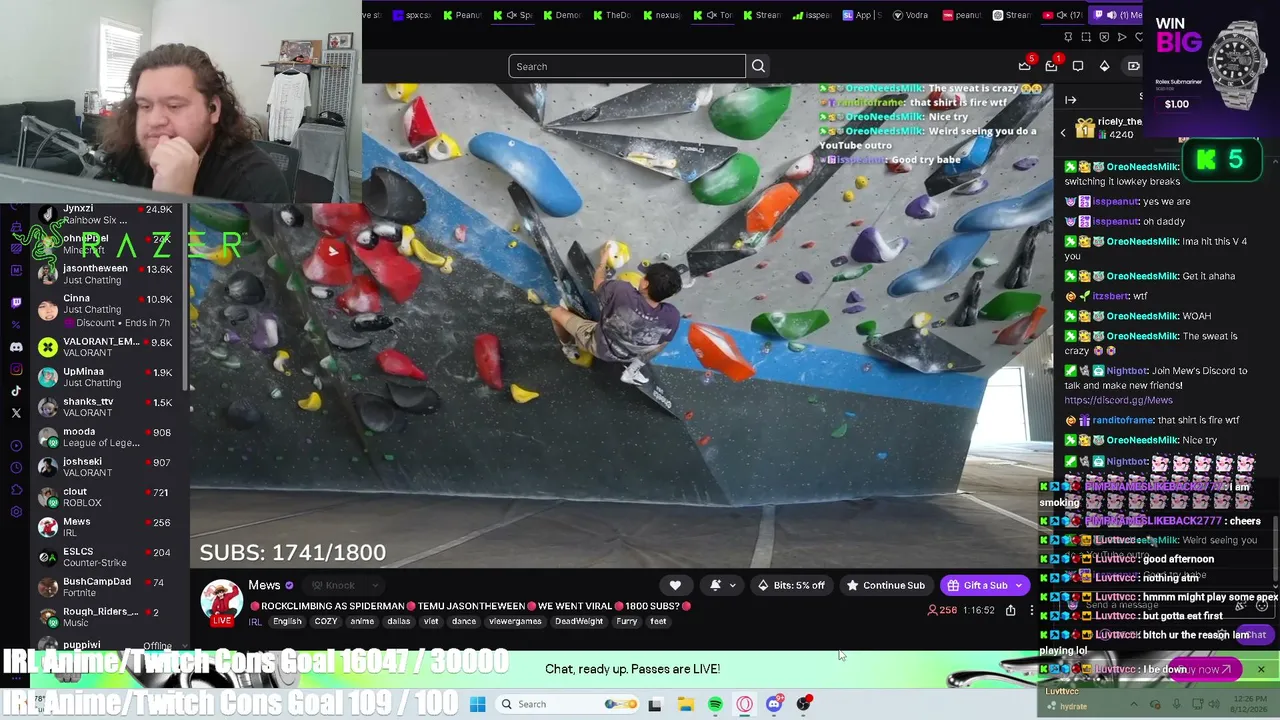Open the settings gear in browser sidebar
Viewport: 1280px width, 720px height.
click(x=16, y=511)
